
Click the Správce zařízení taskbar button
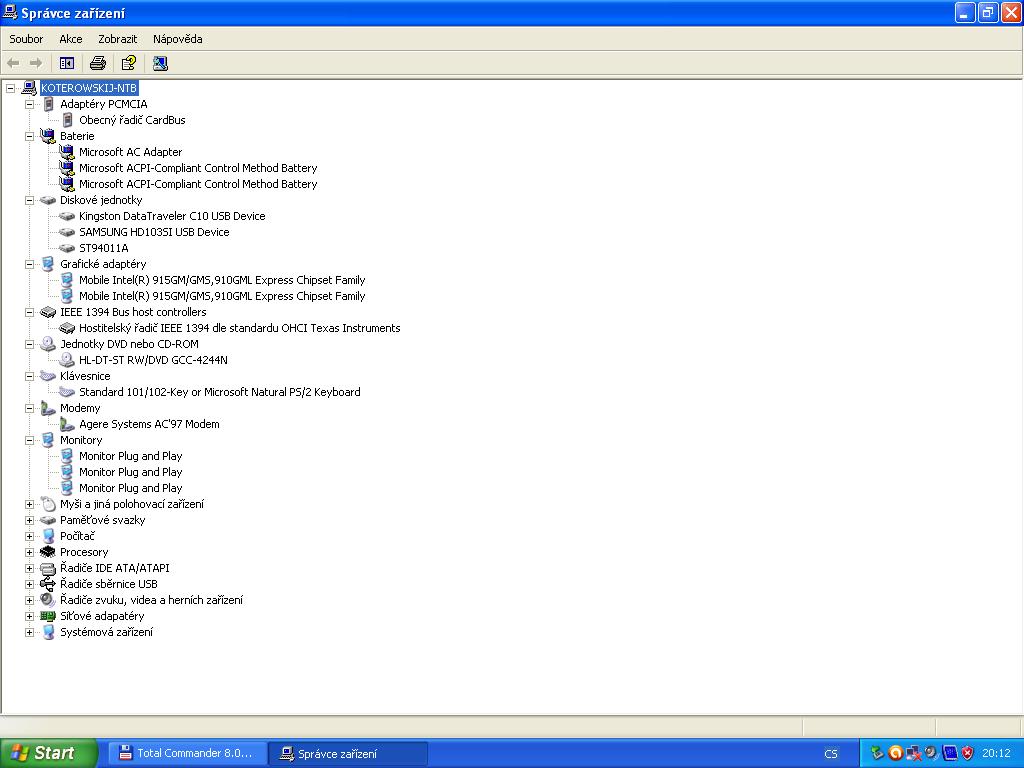348,754
